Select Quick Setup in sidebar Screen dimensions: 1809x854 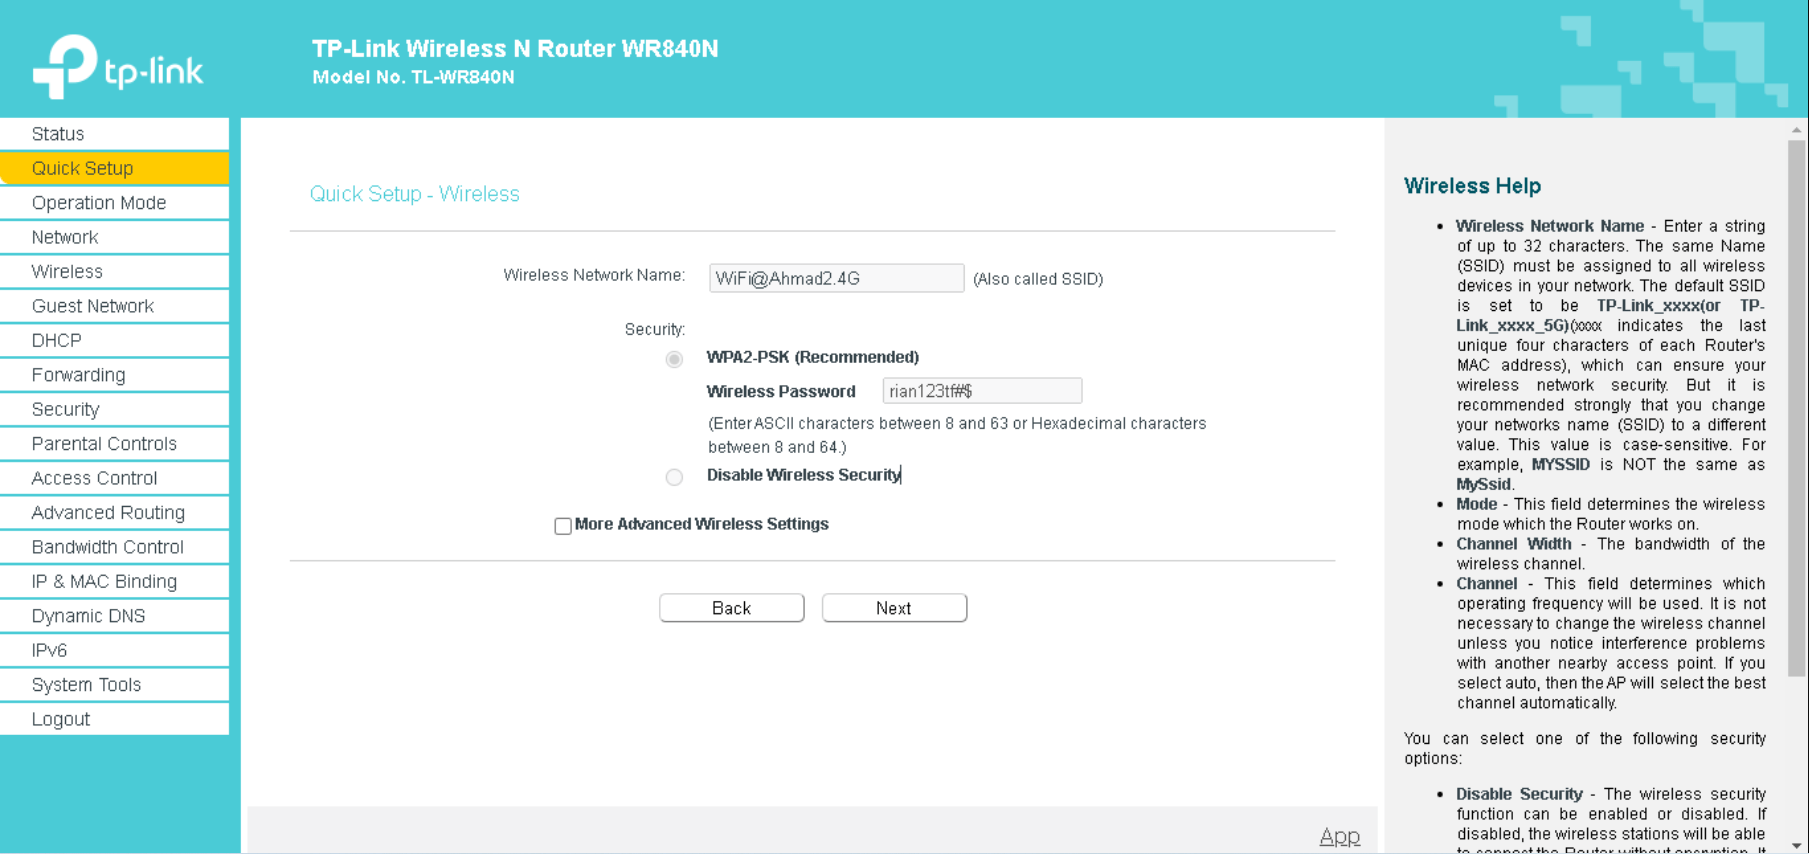[114, 168]
